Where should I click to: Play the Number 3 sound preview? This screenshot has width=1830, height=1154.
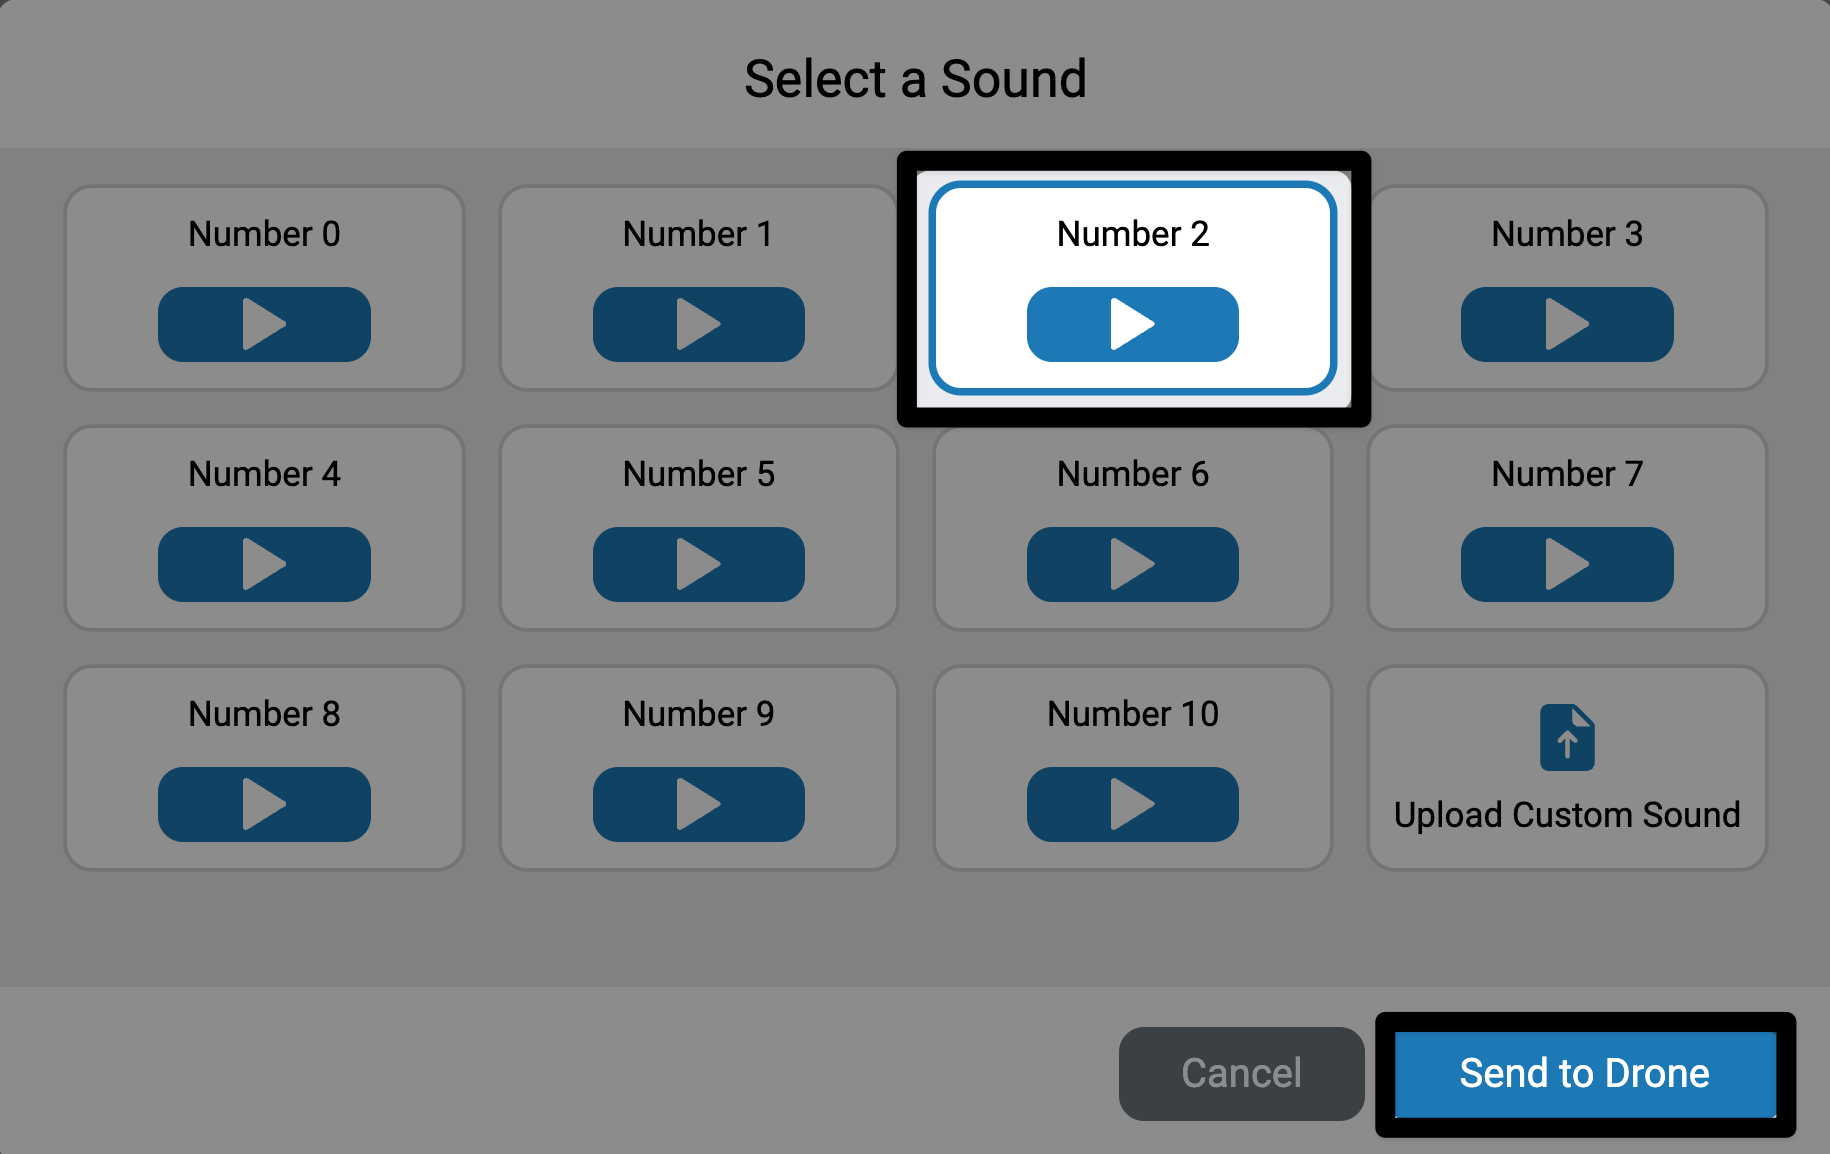1566,324
